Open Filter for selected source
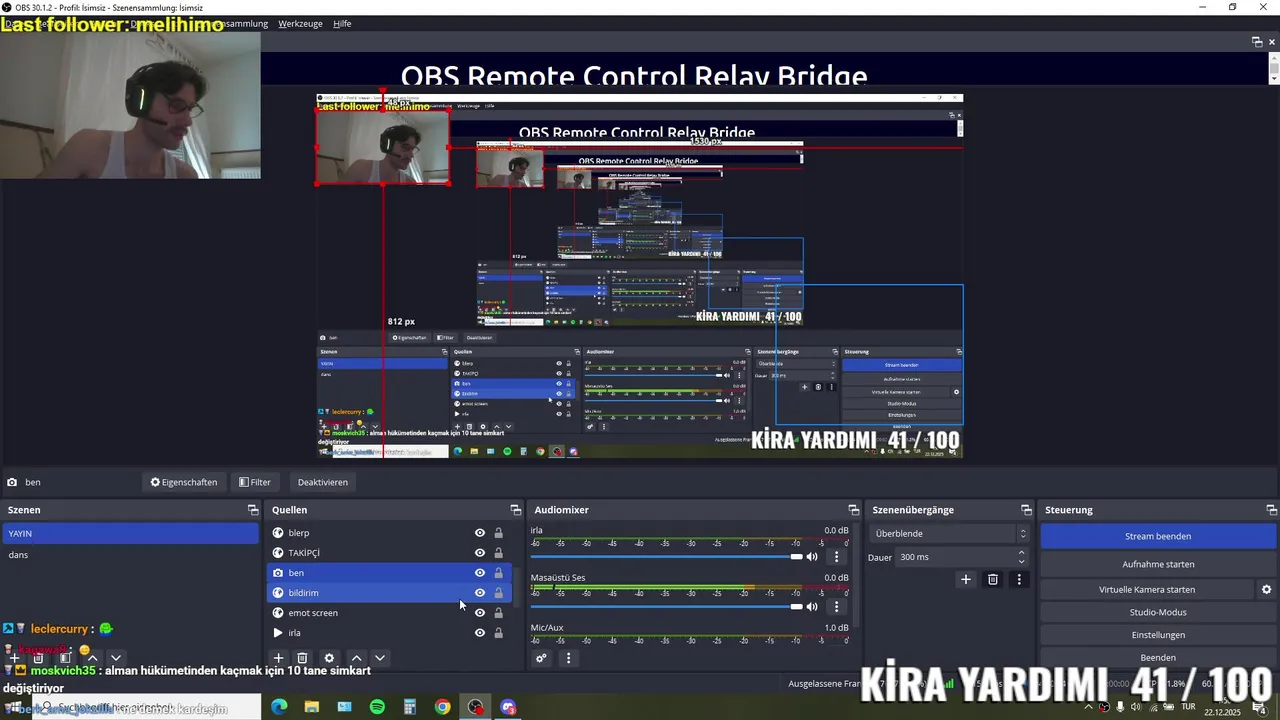The image size is (1280, 720). coord(255,482)
